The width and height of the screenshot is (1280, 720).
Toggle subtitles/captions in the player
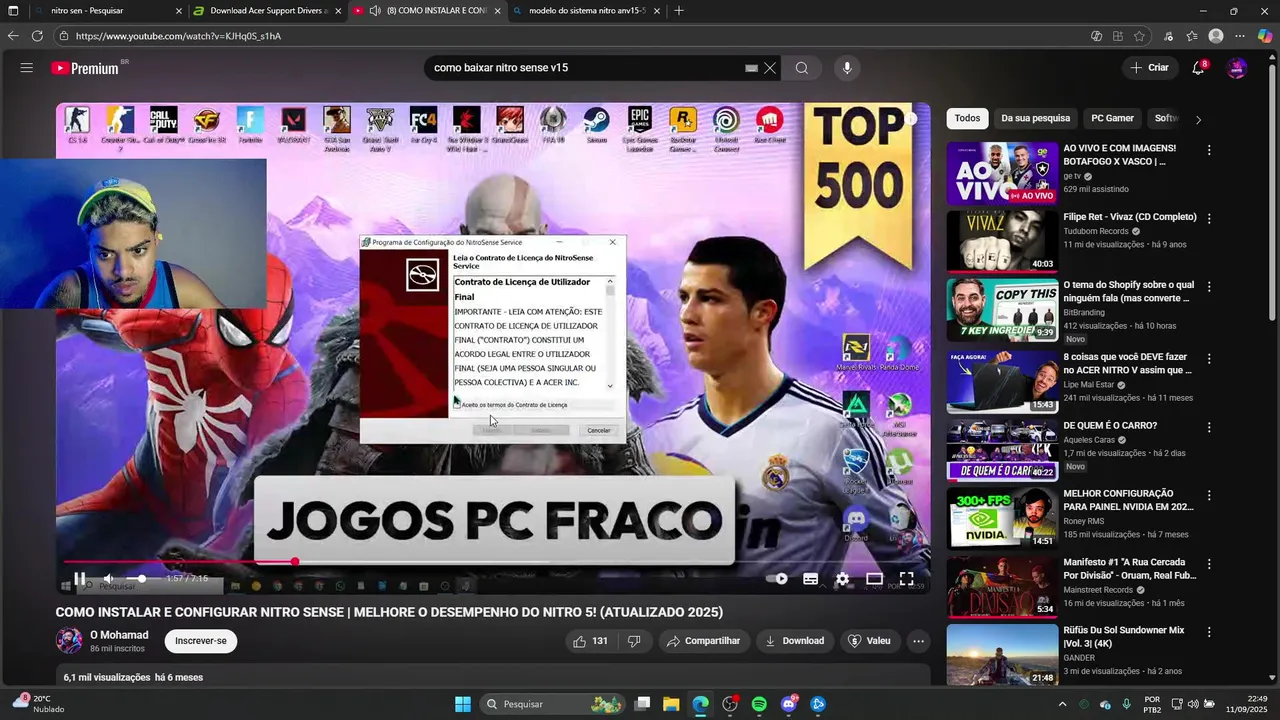[x=811, y=578]
